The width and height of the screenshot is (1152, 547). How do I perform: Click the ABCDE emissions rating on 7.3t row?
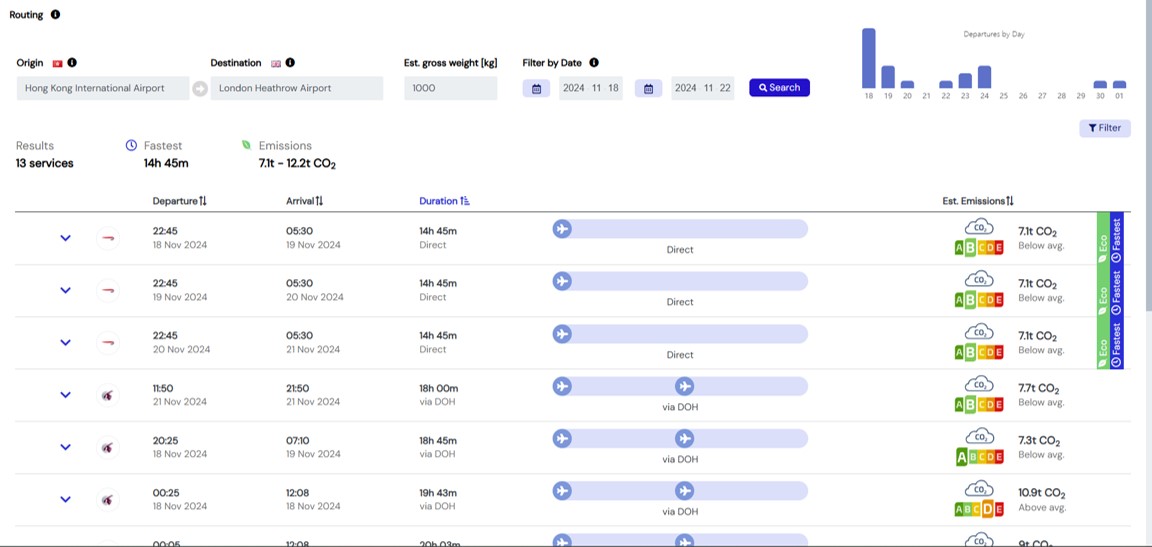[x=979, y=457]
